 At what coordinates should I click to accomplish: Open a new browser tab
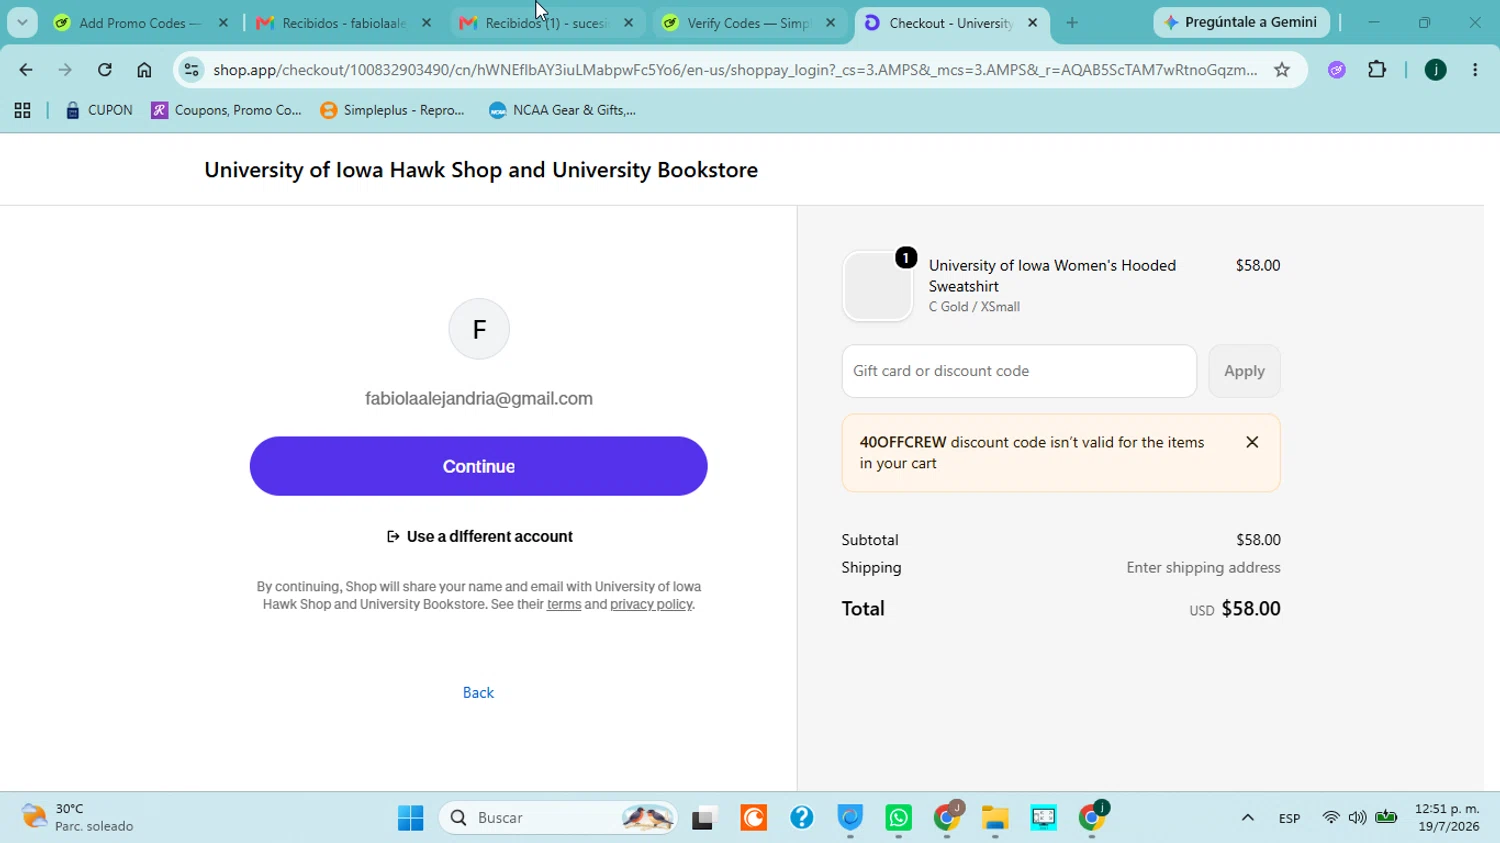[1072, 23]
